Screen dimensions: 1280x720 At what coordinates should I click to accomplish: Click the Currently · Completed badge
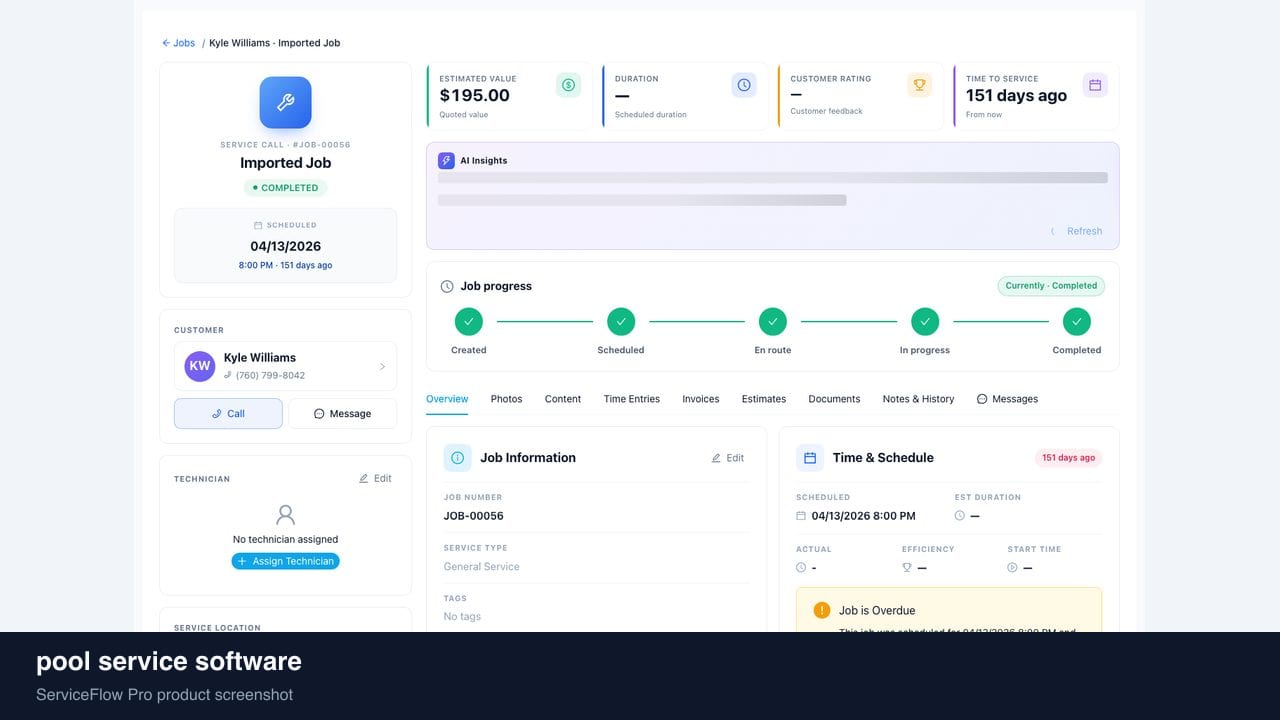1051,286
